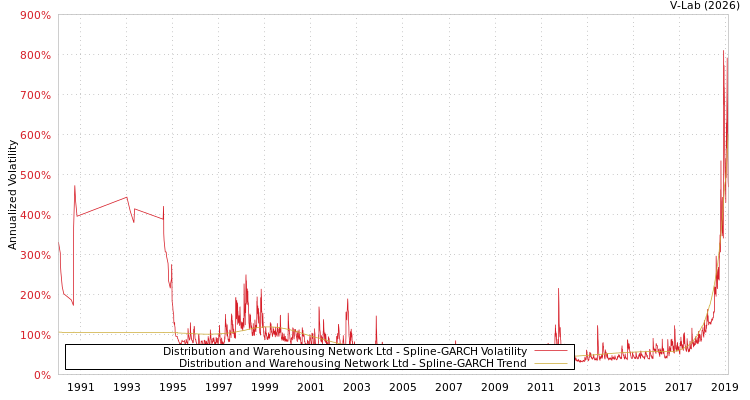Click the yellow Trend legend line sample

click(x=551, y=364)
